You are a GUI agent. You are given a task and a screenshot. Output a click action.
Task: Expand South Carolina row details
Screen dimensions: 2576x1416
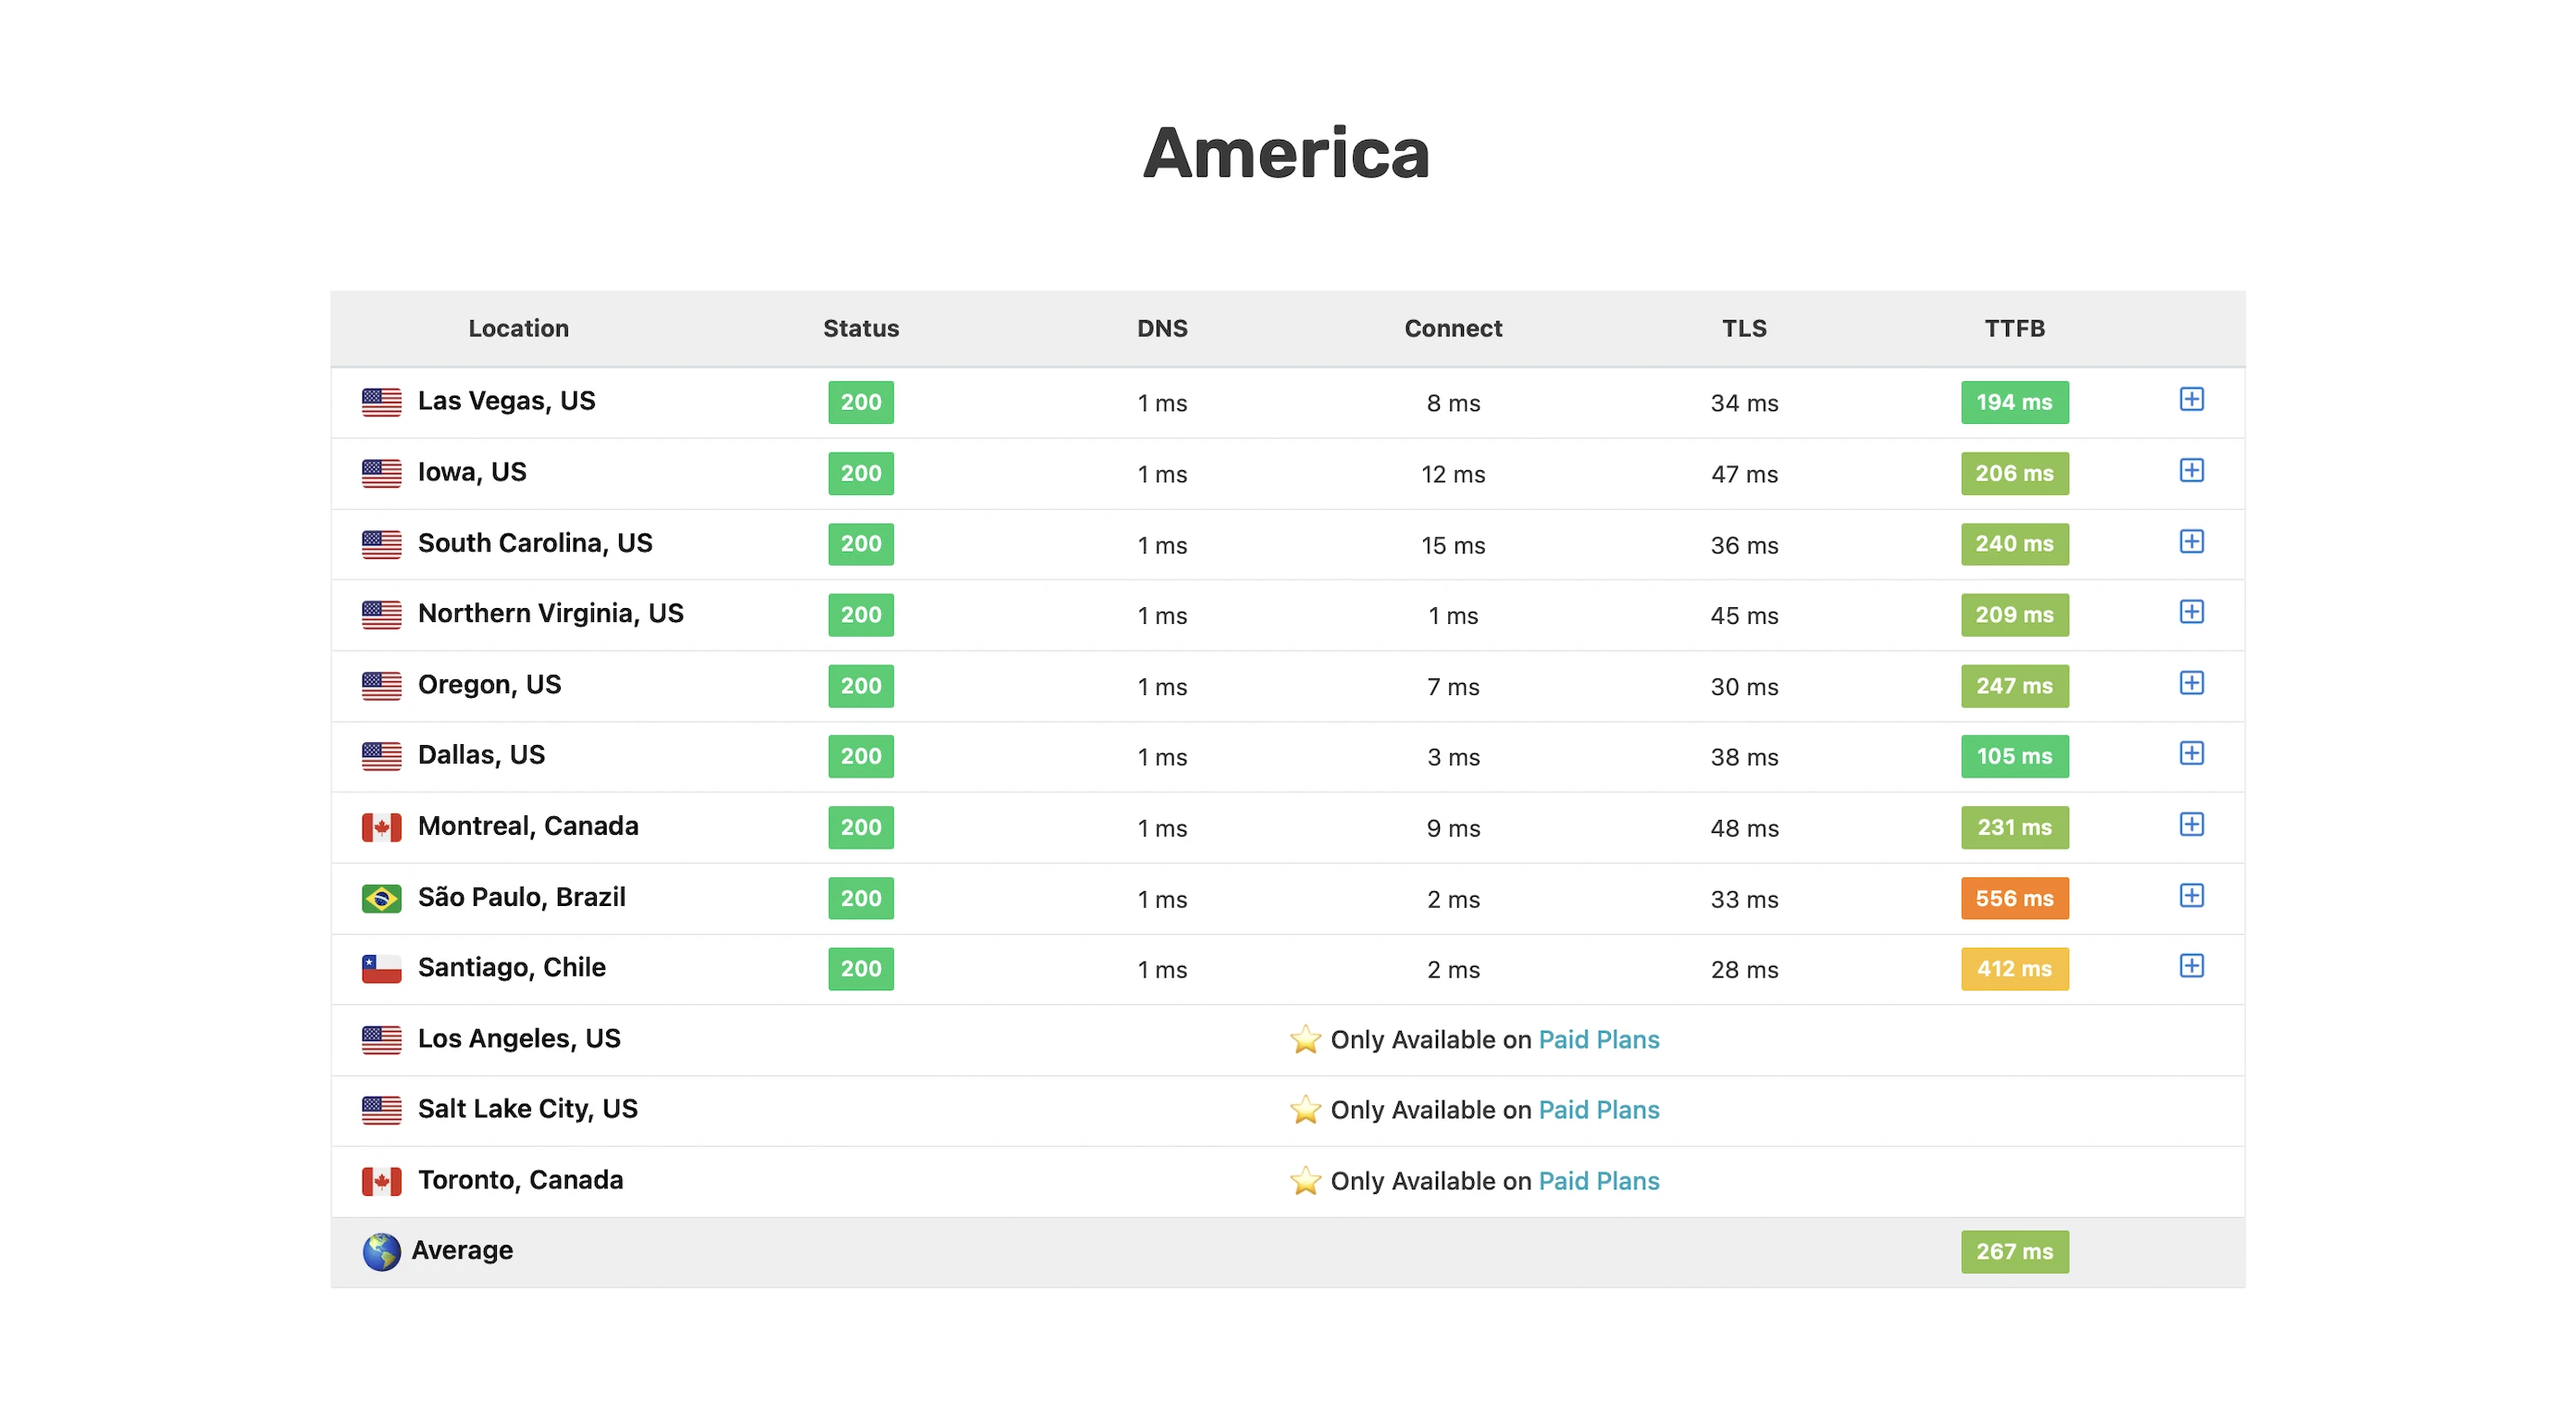click(2191, 542)
